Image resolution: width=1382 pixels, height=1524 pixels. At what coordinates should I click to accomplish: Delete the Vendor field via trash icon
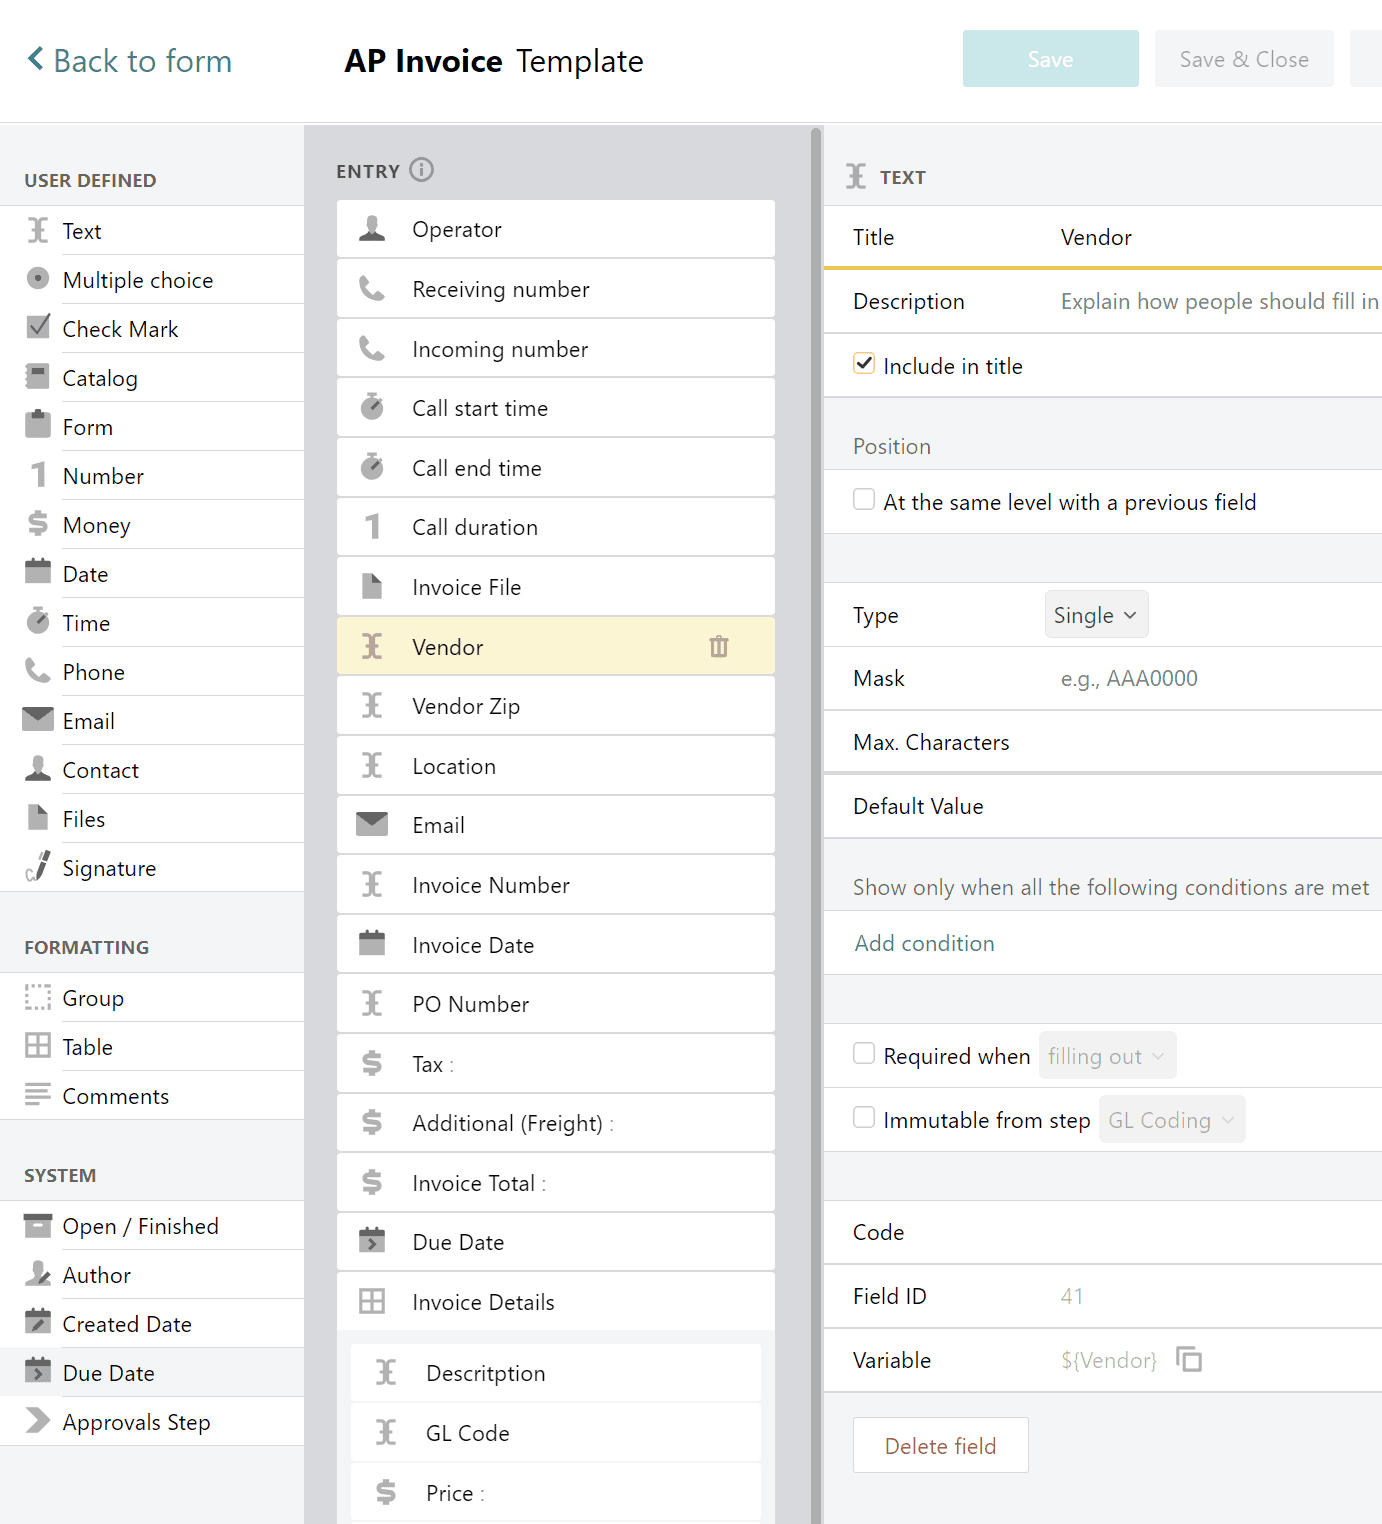pos(718,647)
